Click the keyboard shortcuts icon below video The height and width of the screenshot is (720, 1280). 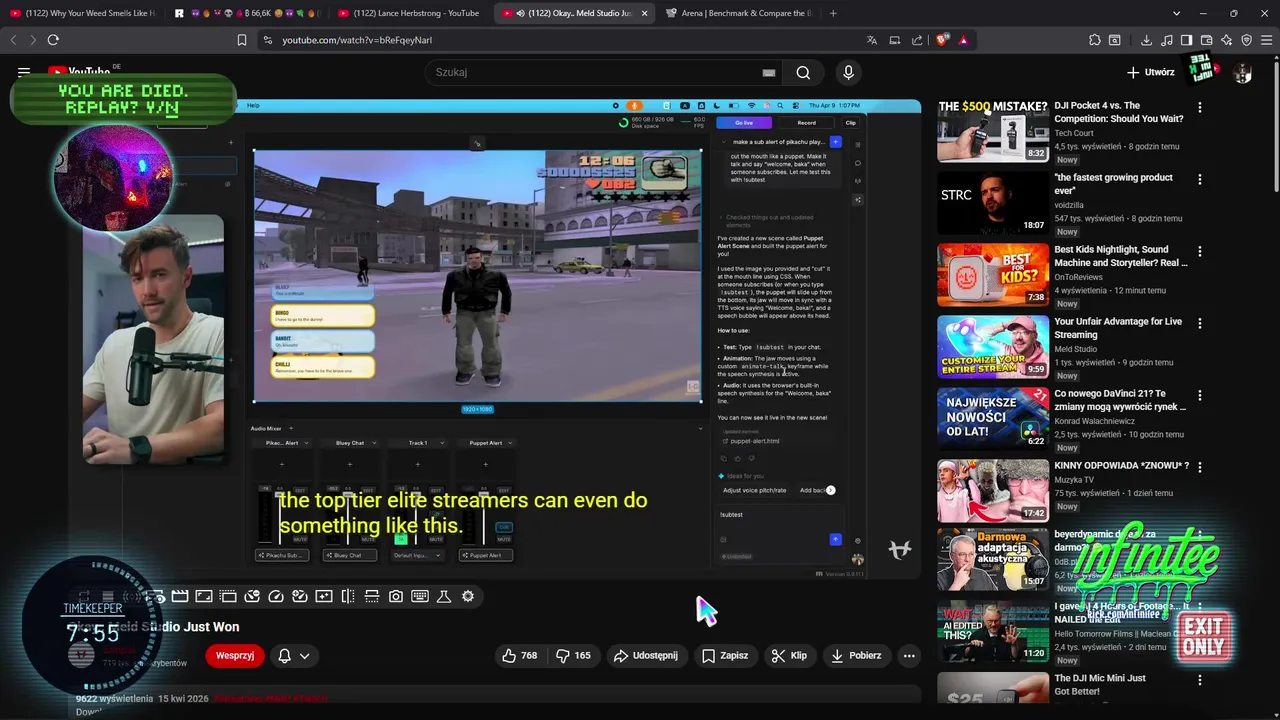pos(420,596)
